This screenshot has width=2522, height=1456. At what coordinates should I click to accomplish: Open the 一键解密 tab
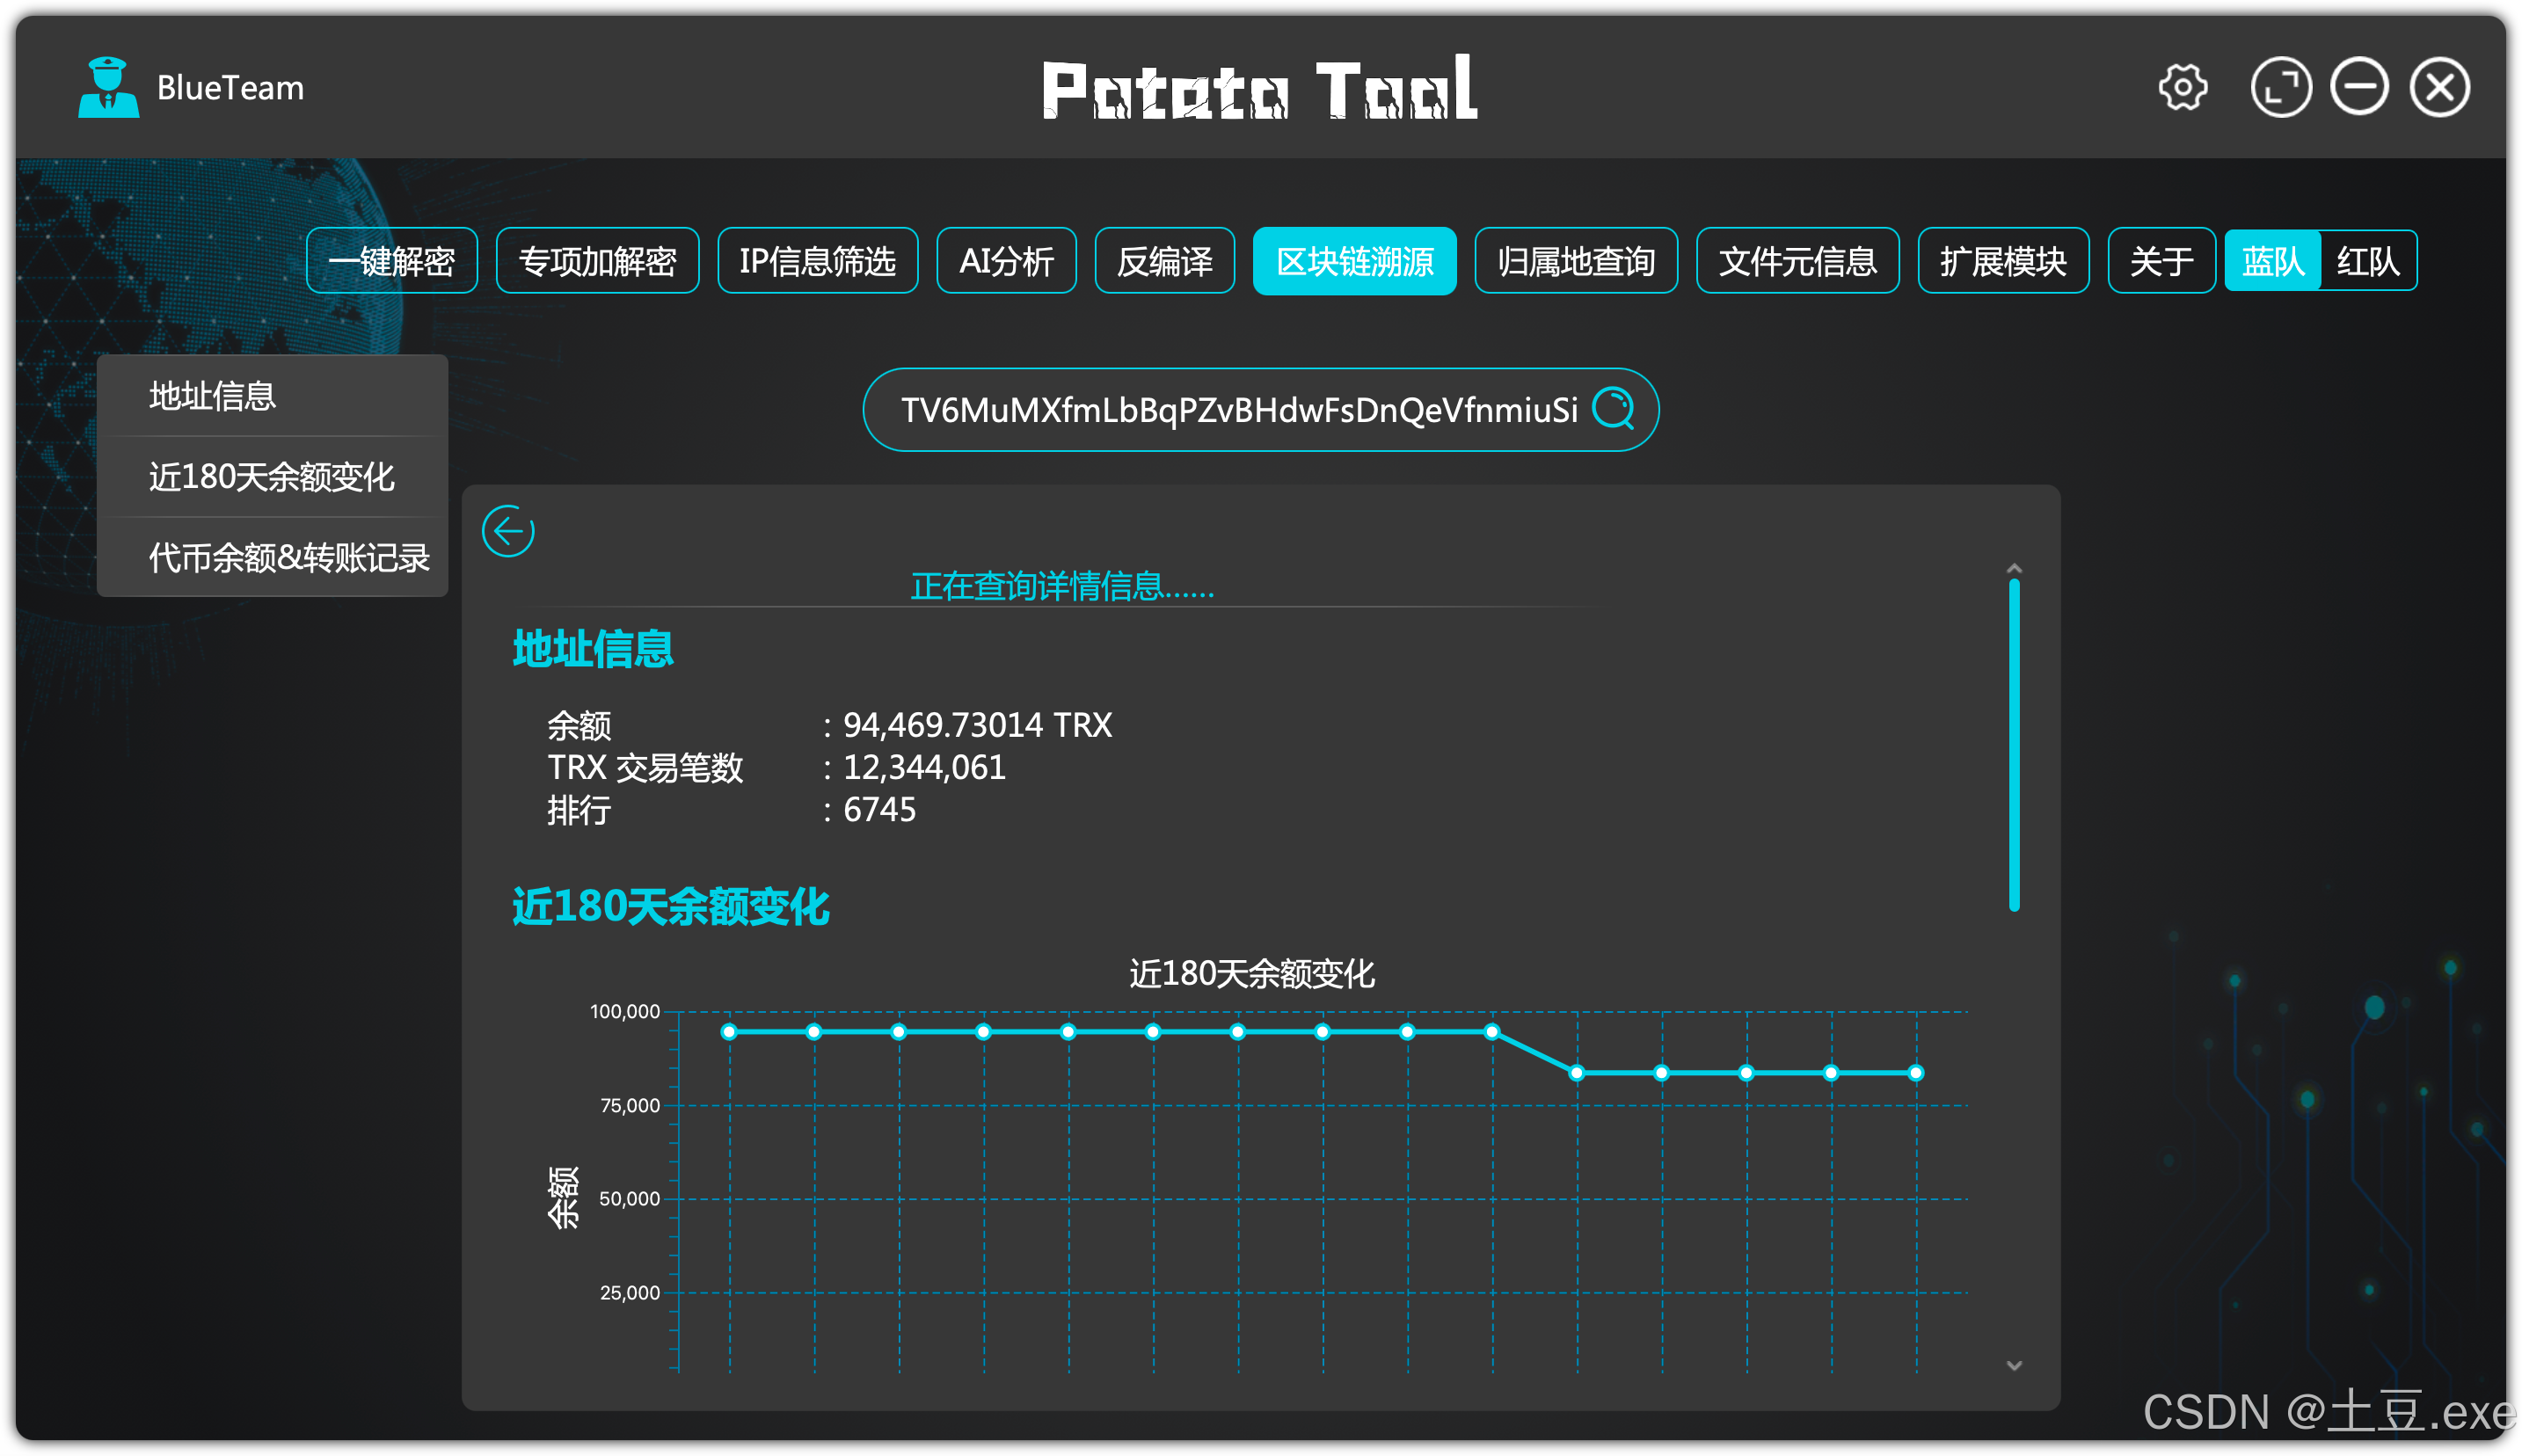[391, 261]
